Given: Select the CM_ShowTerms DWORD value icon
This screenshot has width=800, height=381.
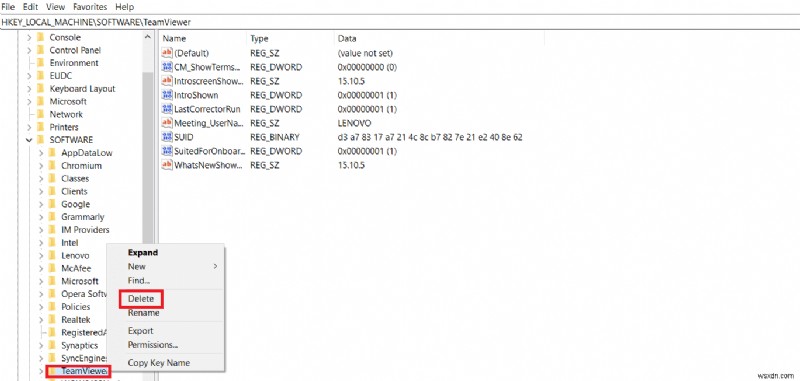Looking at the screenshot, I should (x=167, y=67).
